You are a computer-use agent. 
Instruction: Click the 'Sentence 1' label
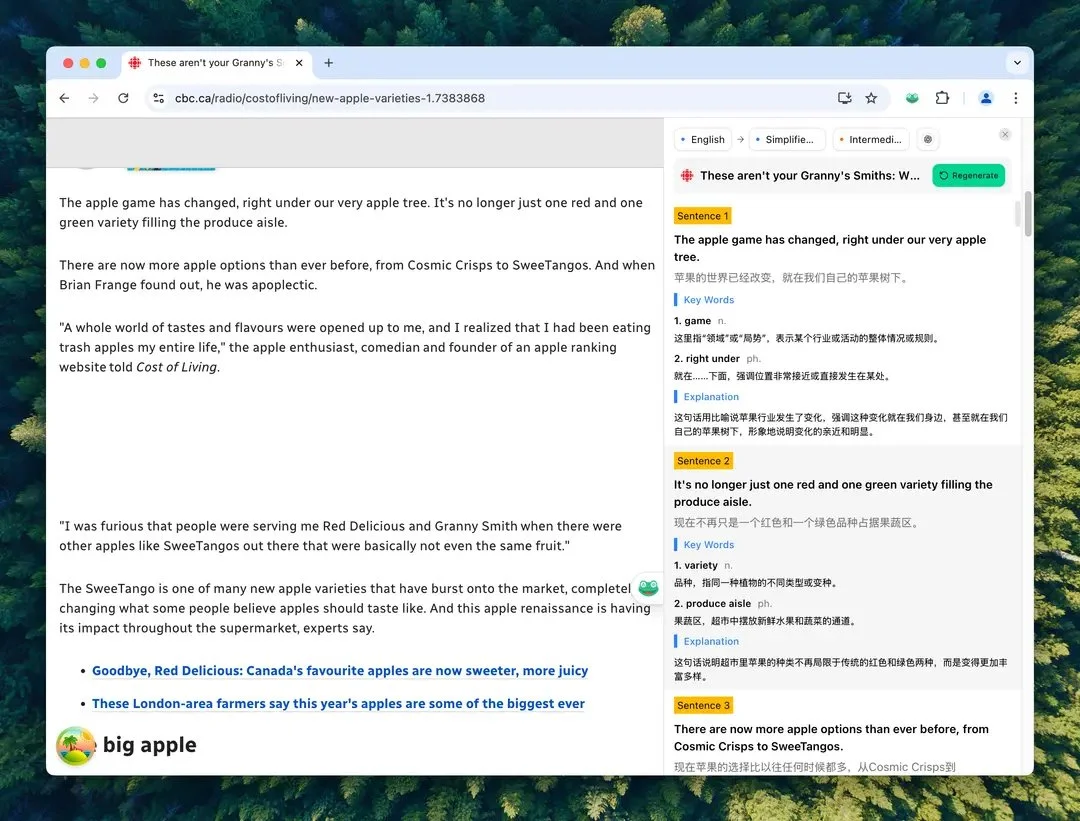(x=703, y=216)
